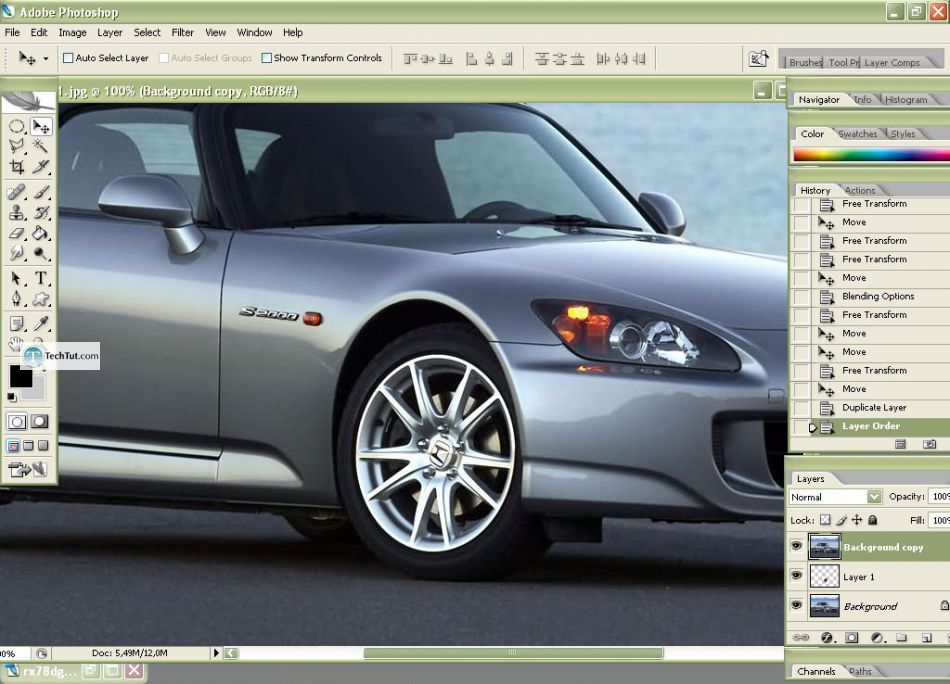The image size is (950, 684).
Task: Add a layer style (fx icon)
Action: coord(826,637)
